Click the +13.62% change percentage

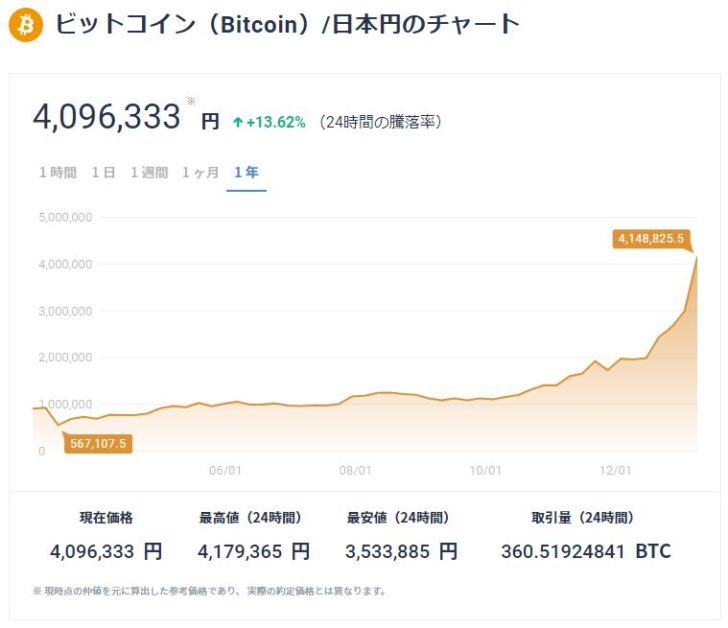[276, 122]
